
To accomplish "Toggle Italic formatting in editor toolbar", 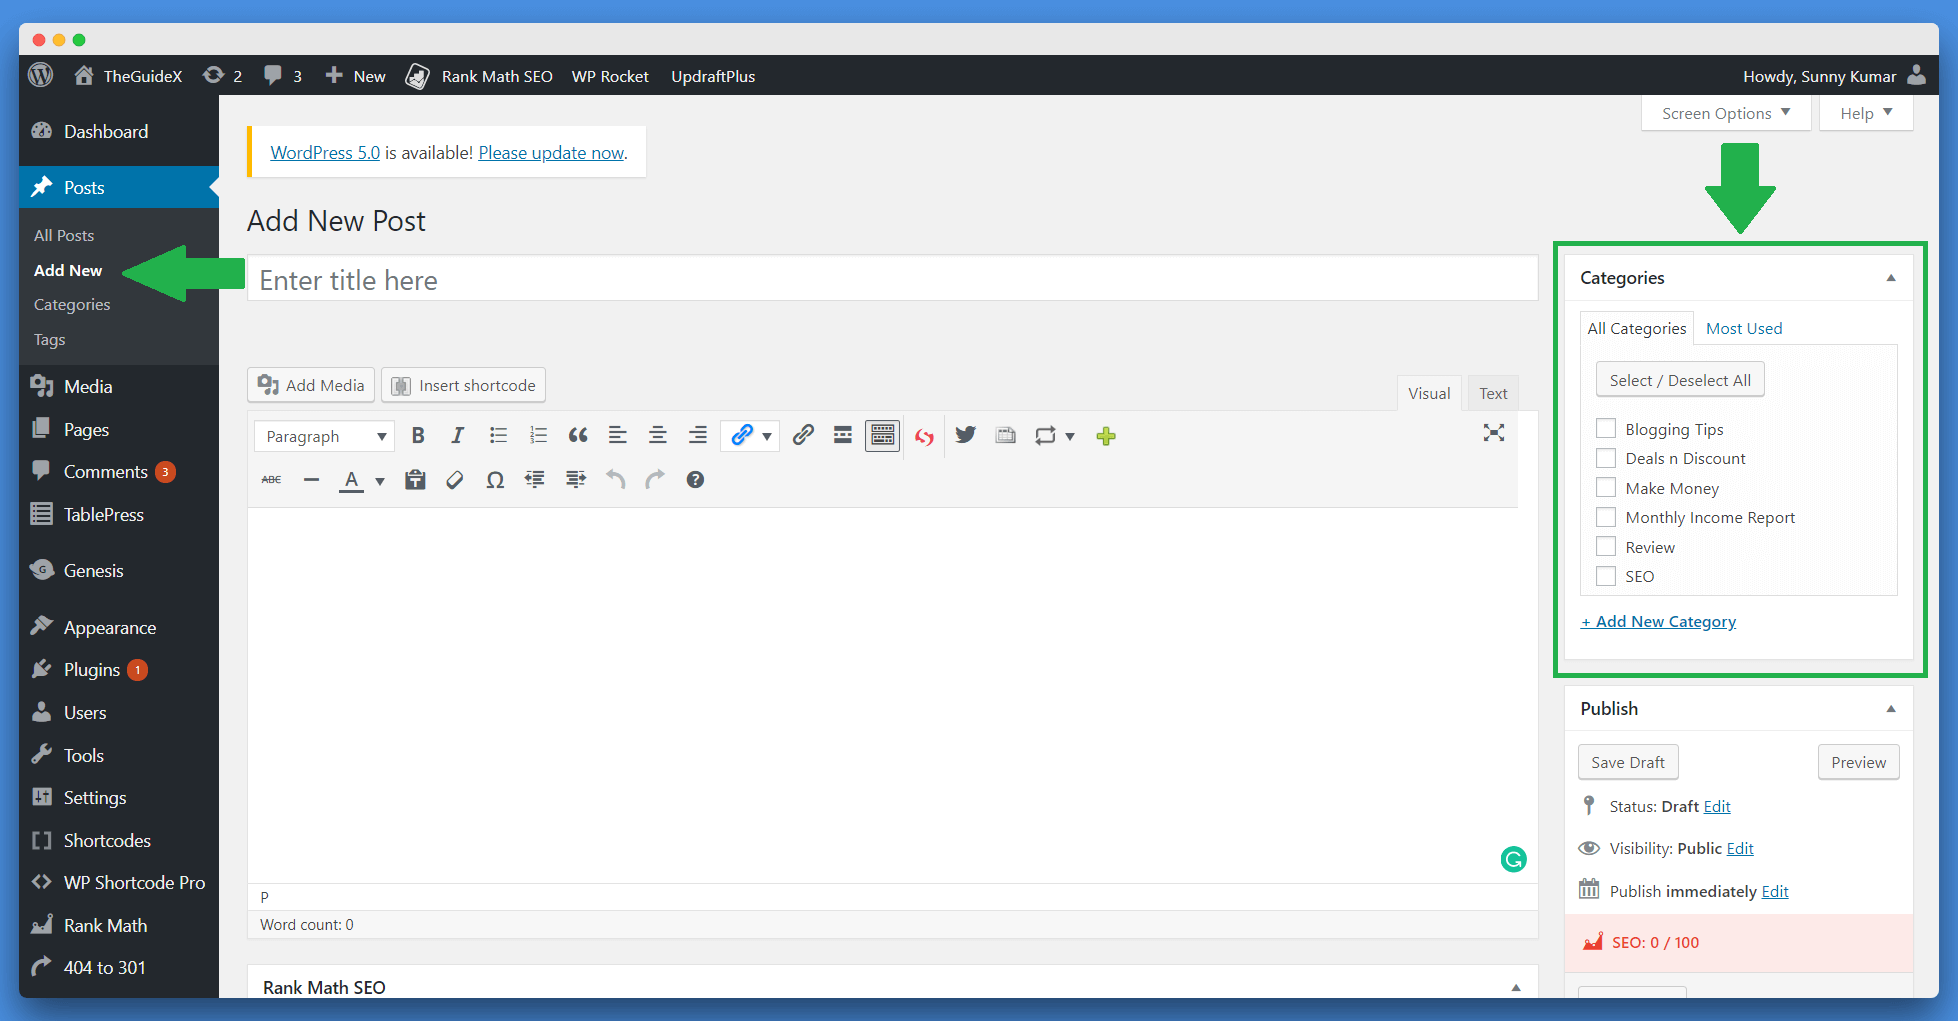I will 457,436.
